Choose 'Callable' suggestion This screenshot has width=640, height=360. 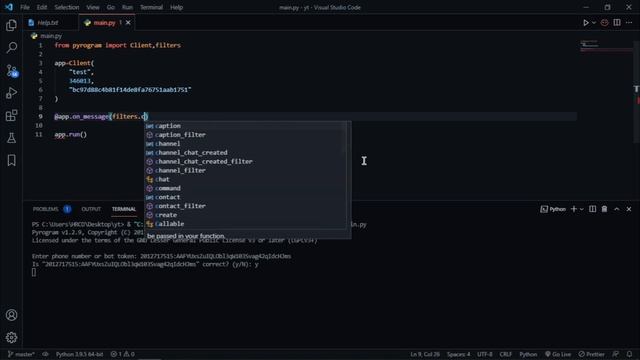tap(245, 224)
